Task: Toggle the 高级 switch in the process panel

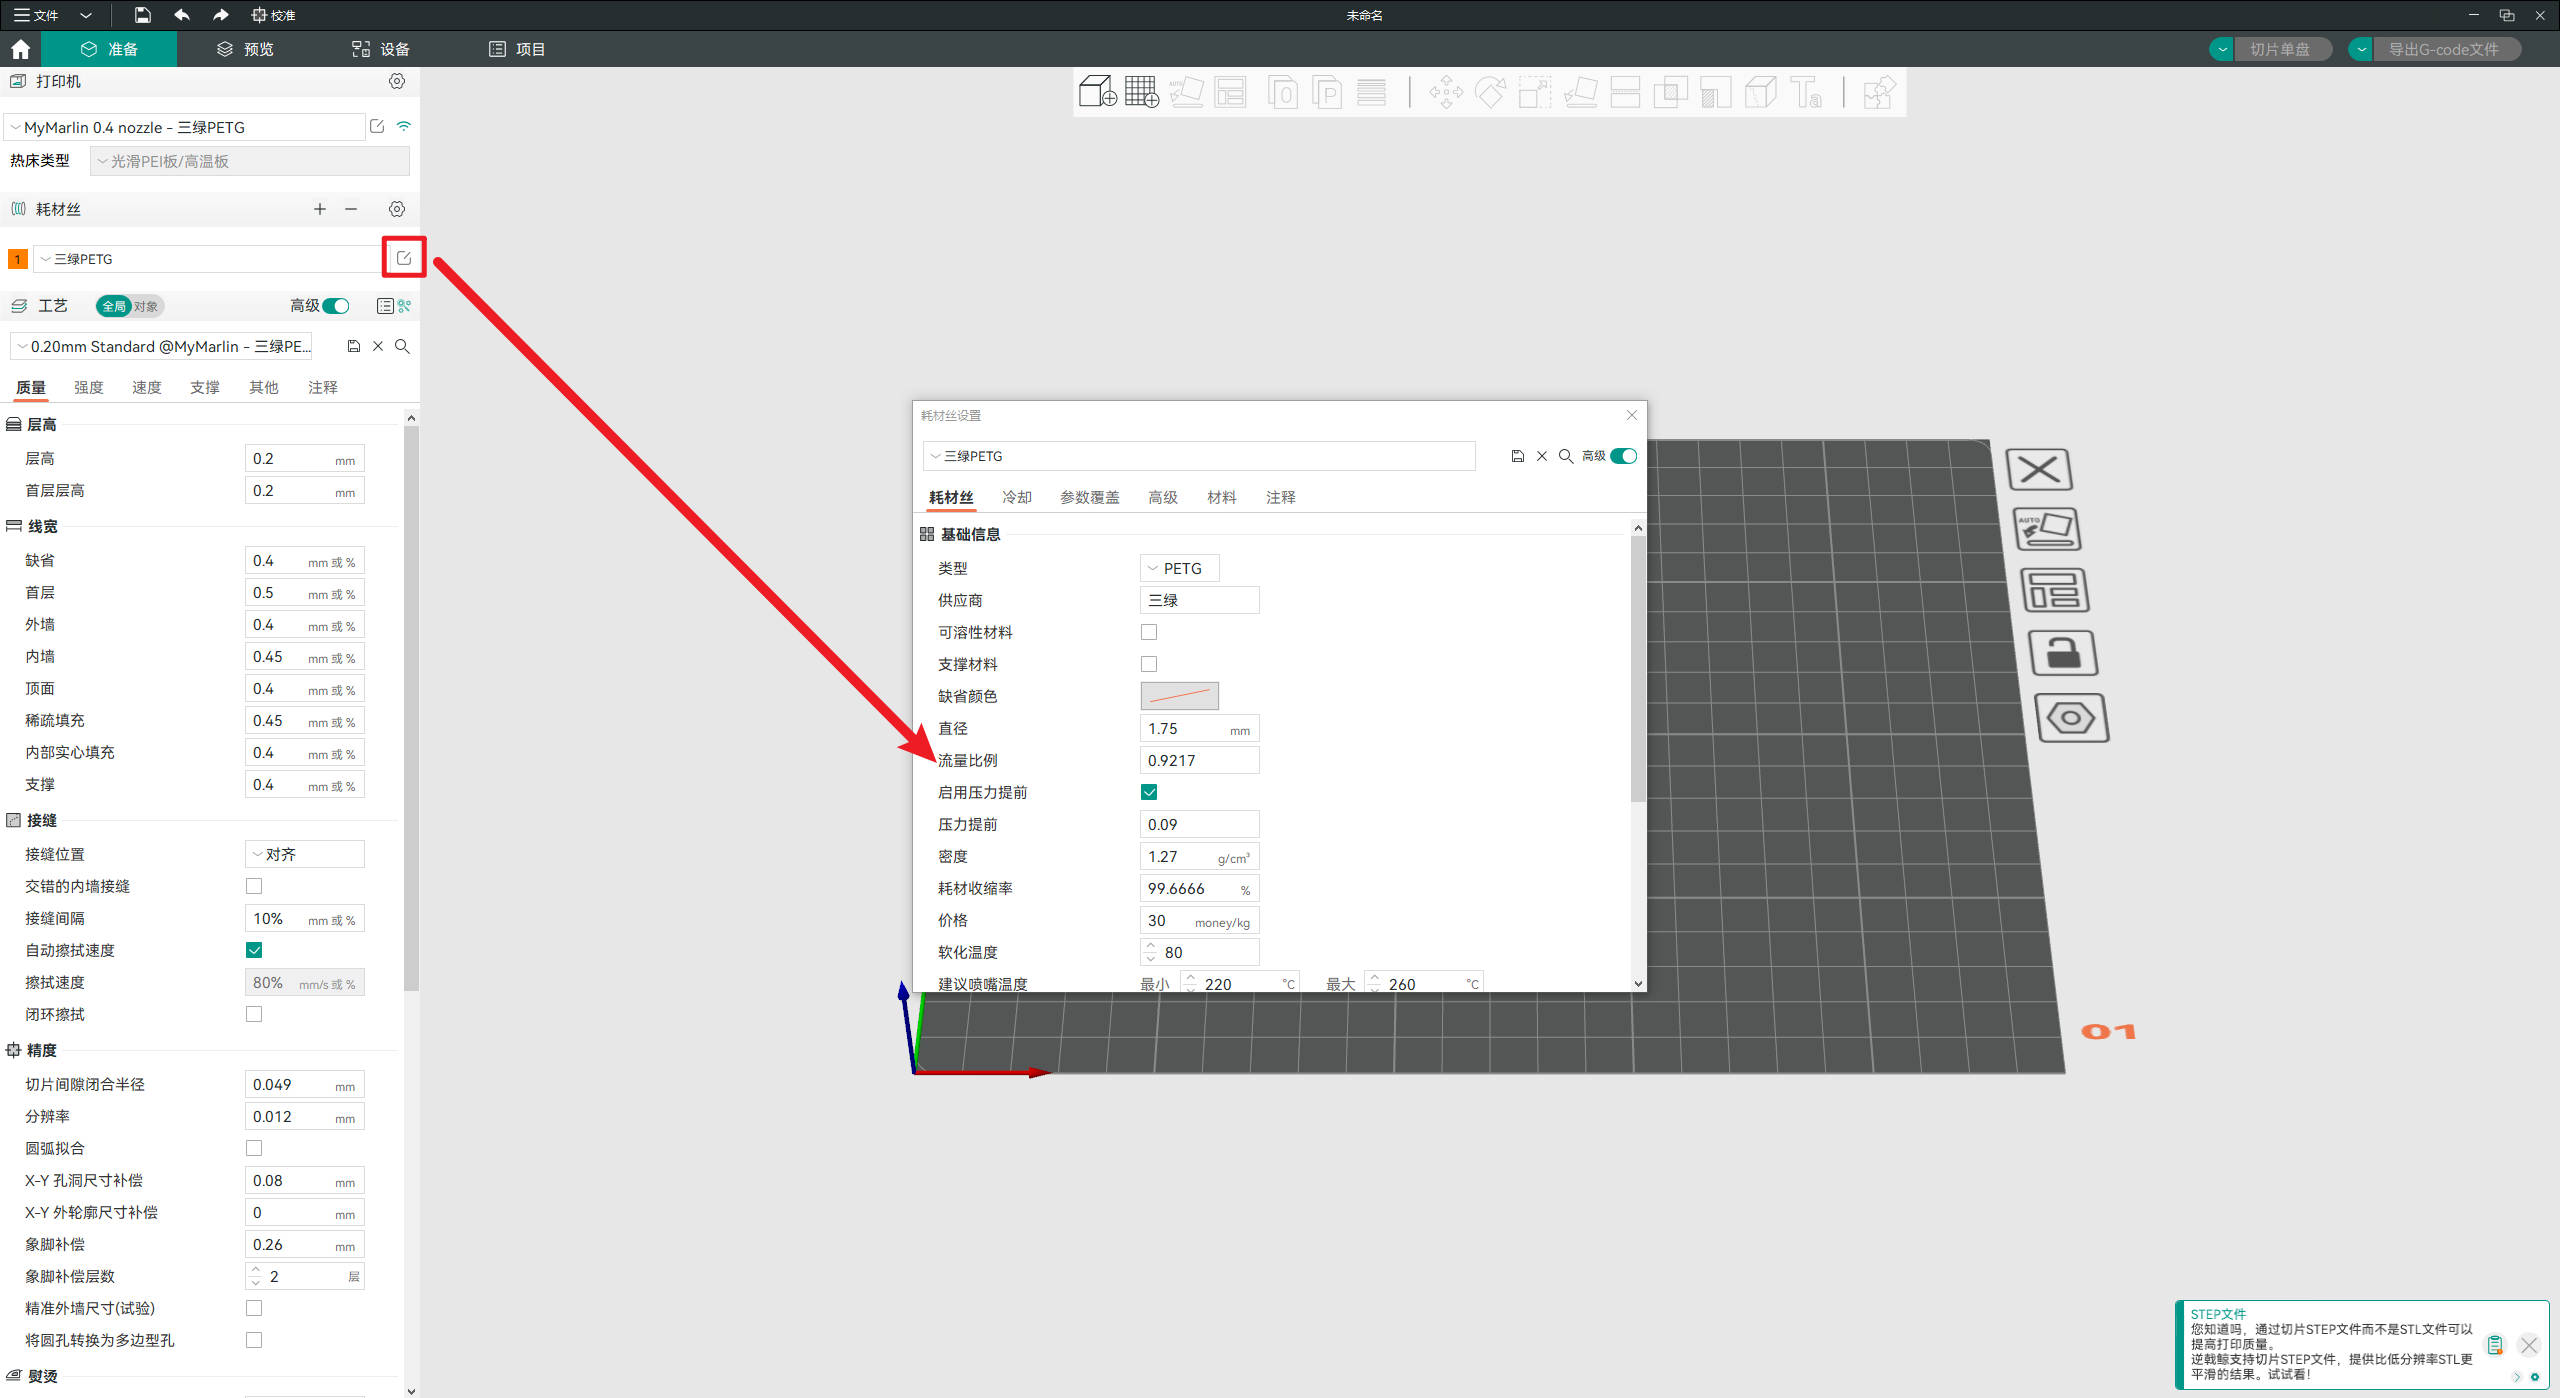Action: coord(336,306)
